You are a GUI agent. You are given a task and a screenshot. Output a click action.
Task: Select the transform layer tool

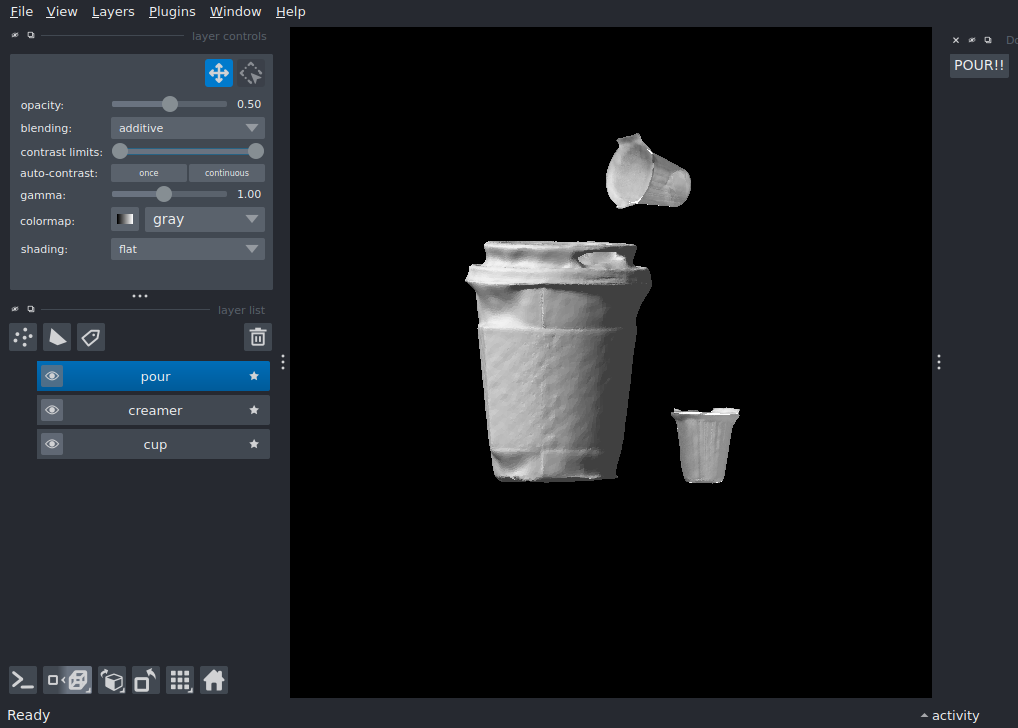[x=250, y=72]
